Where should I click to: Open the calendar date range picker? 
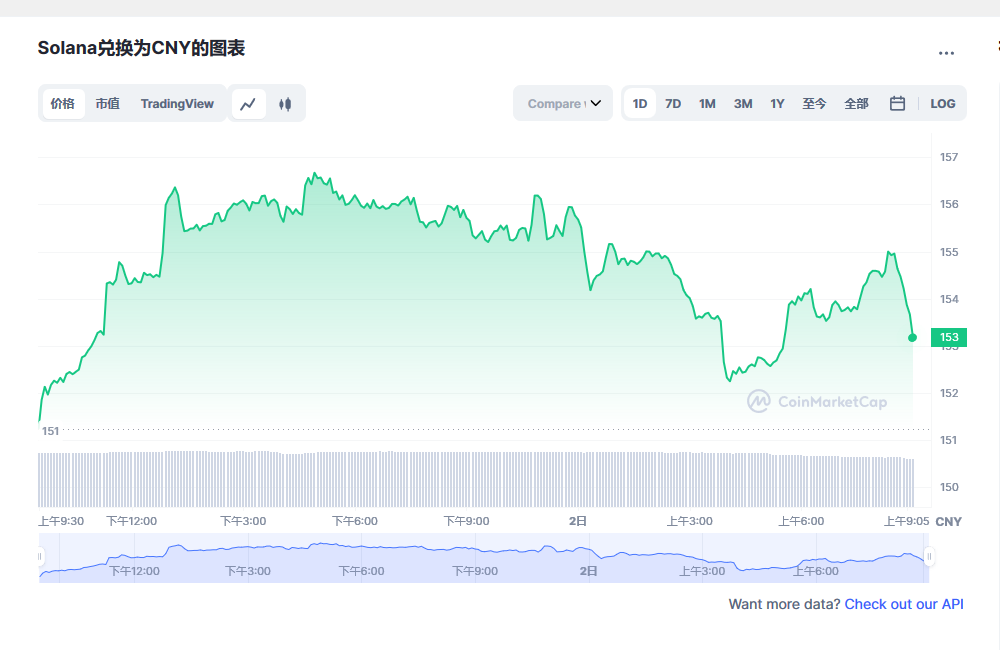897,103
